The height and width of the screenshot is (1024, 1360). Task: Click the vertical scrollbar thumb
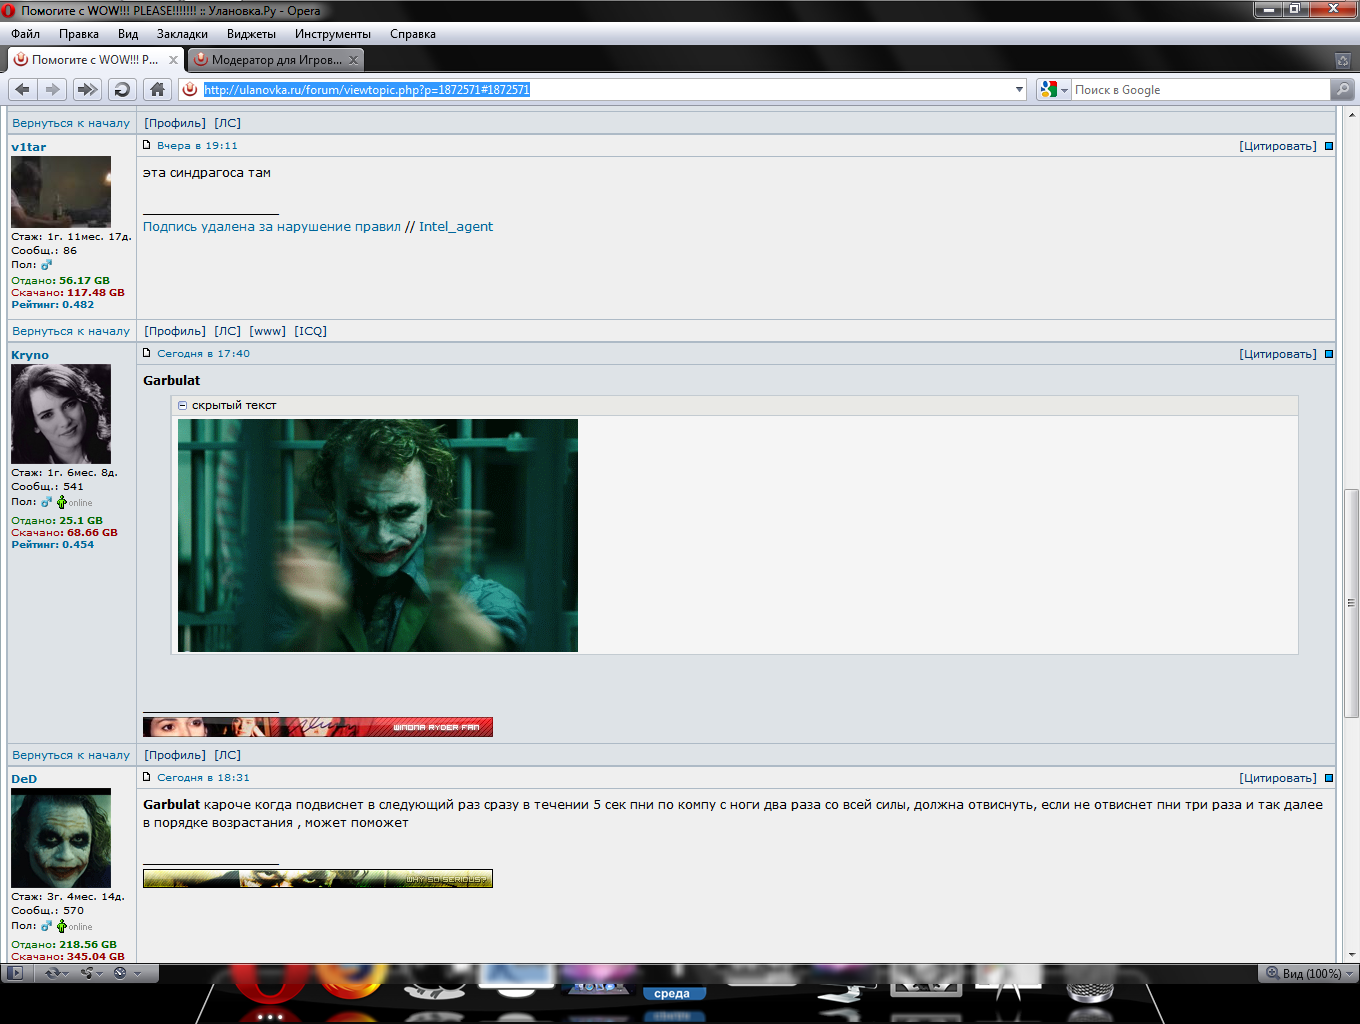click(x=1351, y=603)
